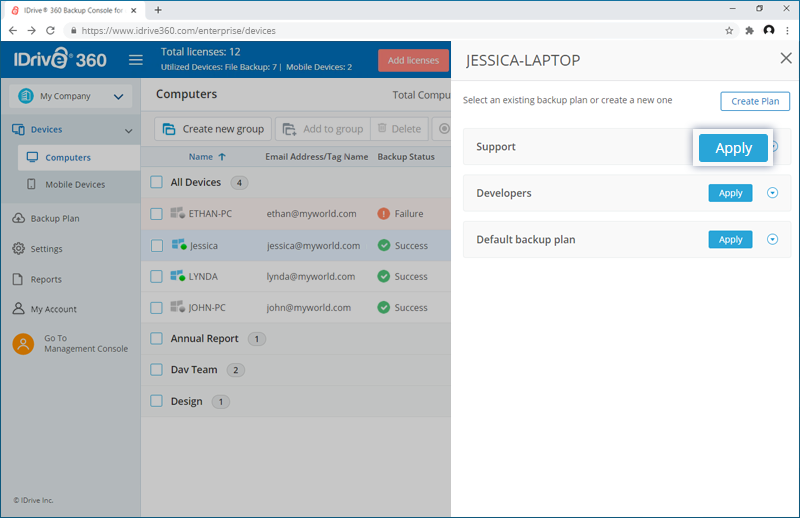Click Create Plan button
The image size is (800, 518).
(755, 101)
